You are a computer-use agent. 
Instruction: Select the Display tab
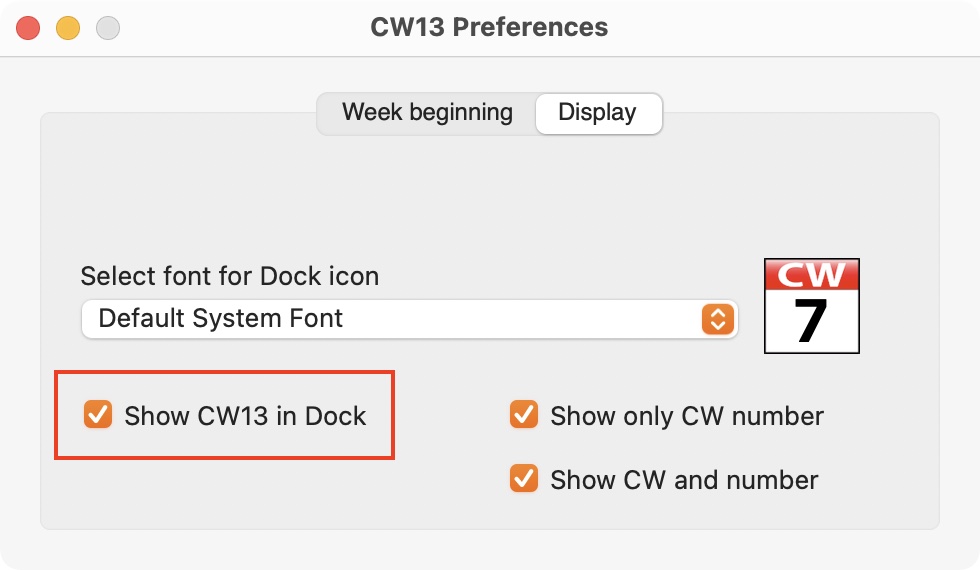[598, 113]
